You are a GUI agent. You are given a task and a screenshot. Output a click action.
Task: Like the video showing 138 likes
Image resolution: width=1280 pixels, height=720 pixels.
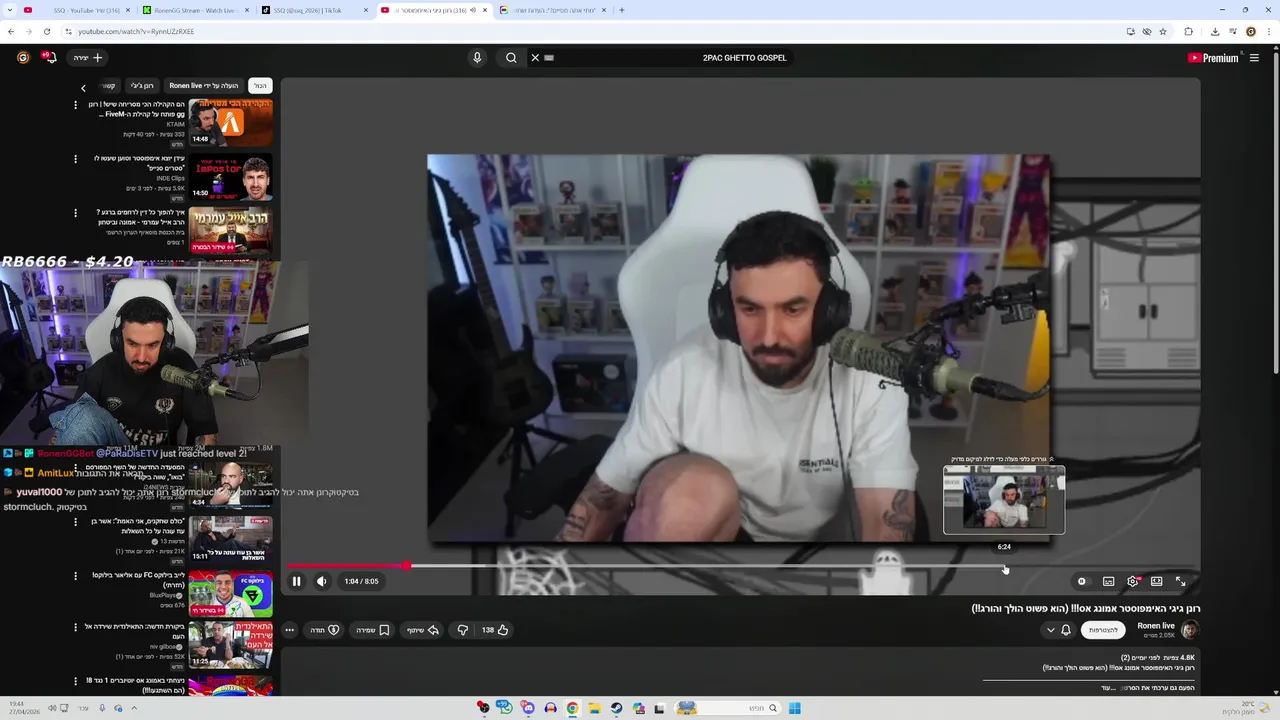coord(496,630)
